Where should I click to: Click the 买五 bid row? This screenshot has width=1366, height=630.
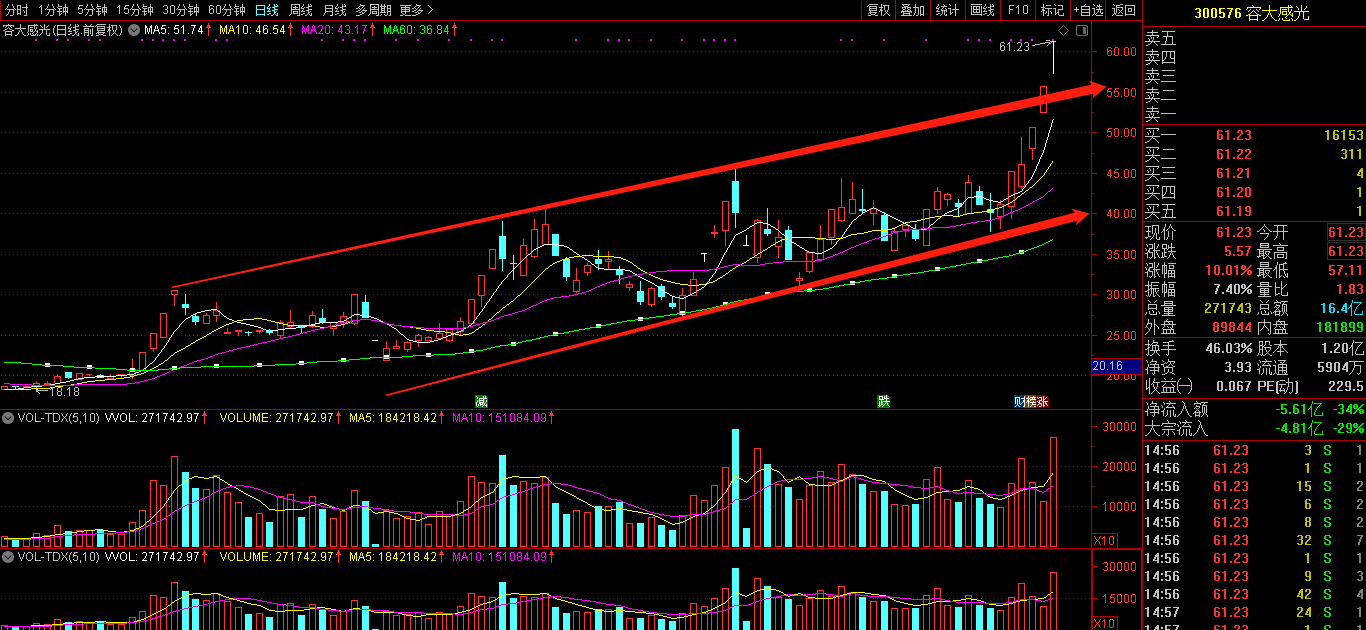1254,211
